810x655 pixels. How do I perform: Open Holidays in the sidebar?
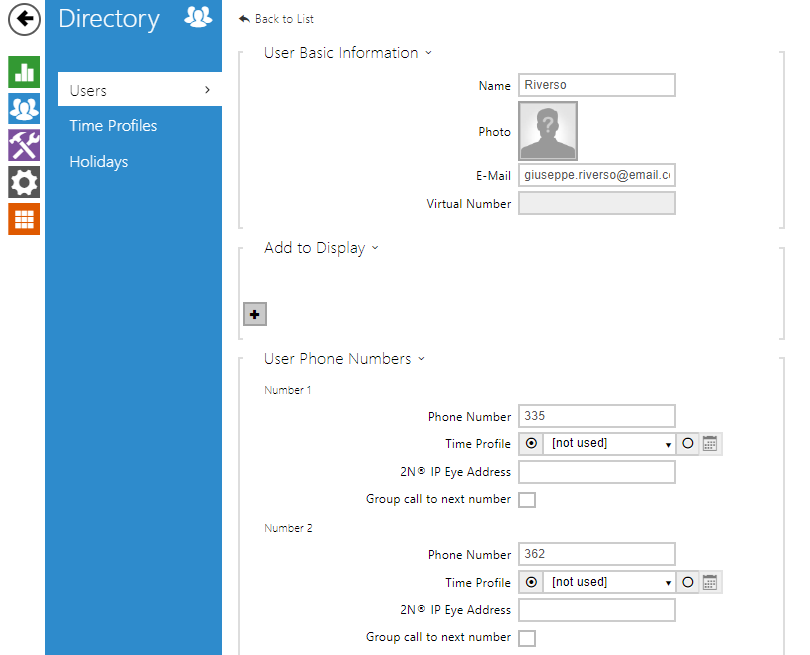coord(98,162)
